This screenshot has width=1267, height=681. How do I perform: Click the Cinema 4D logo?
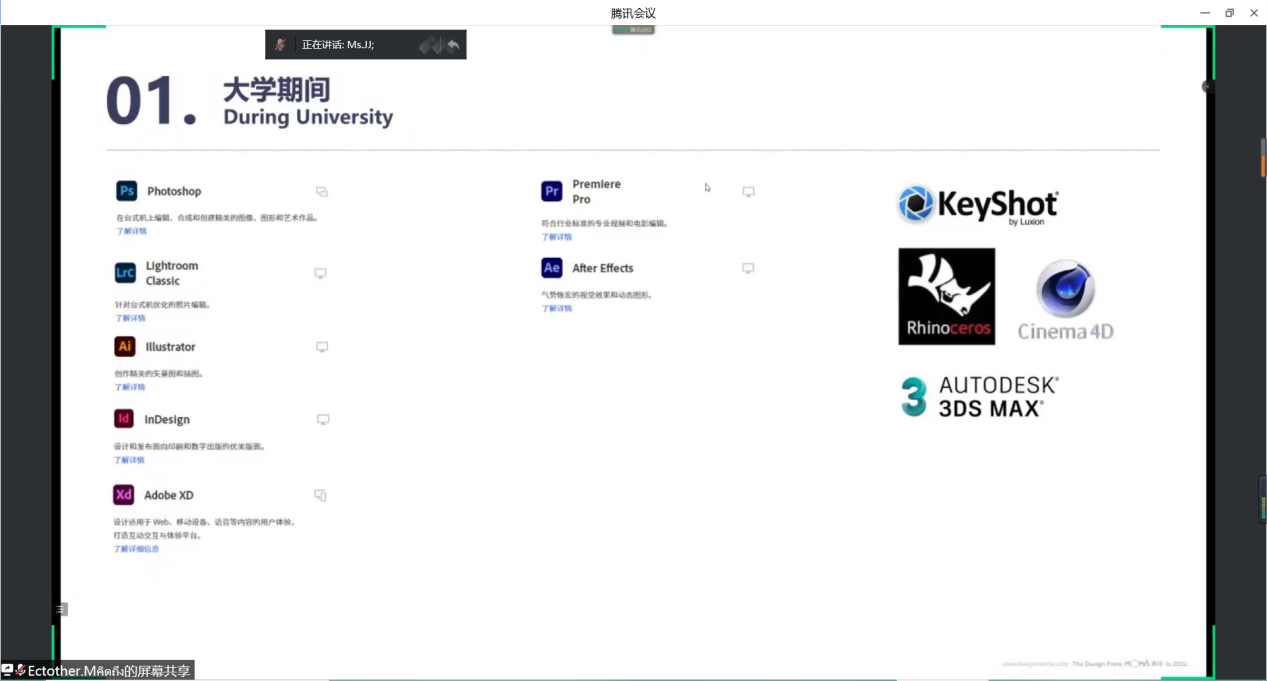point(1065,300)
